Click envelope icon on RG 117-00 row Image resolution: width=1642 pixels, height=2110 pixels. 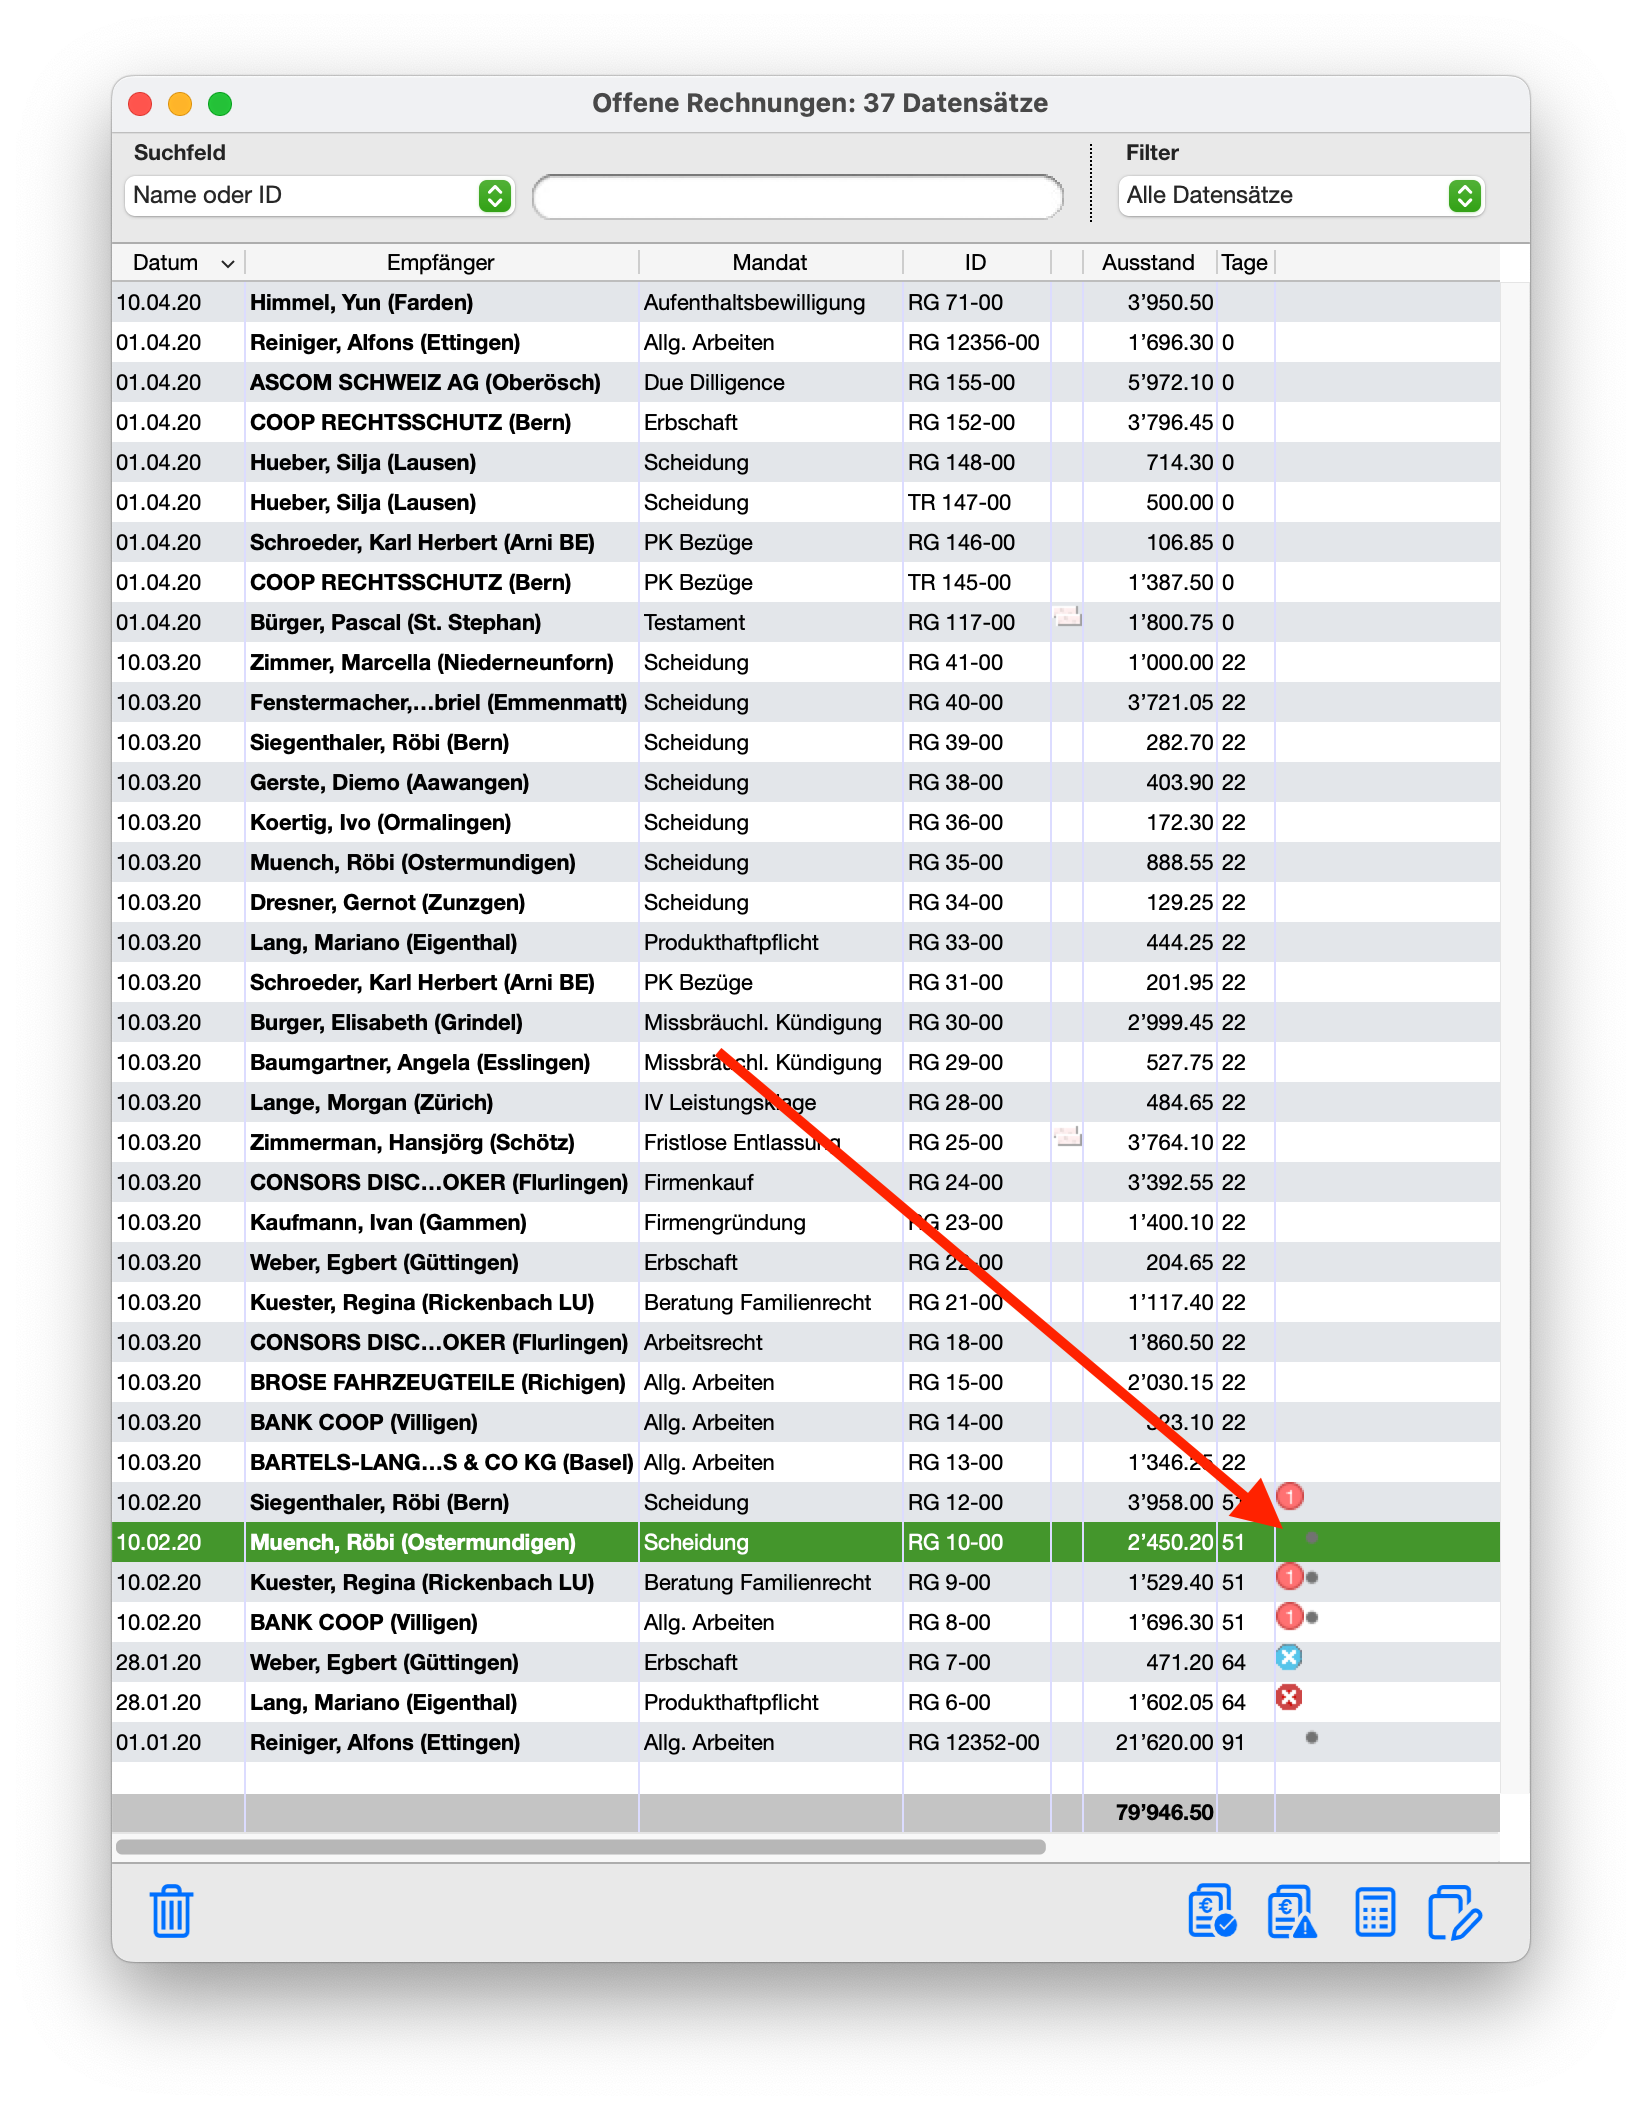coord(1068,616)
